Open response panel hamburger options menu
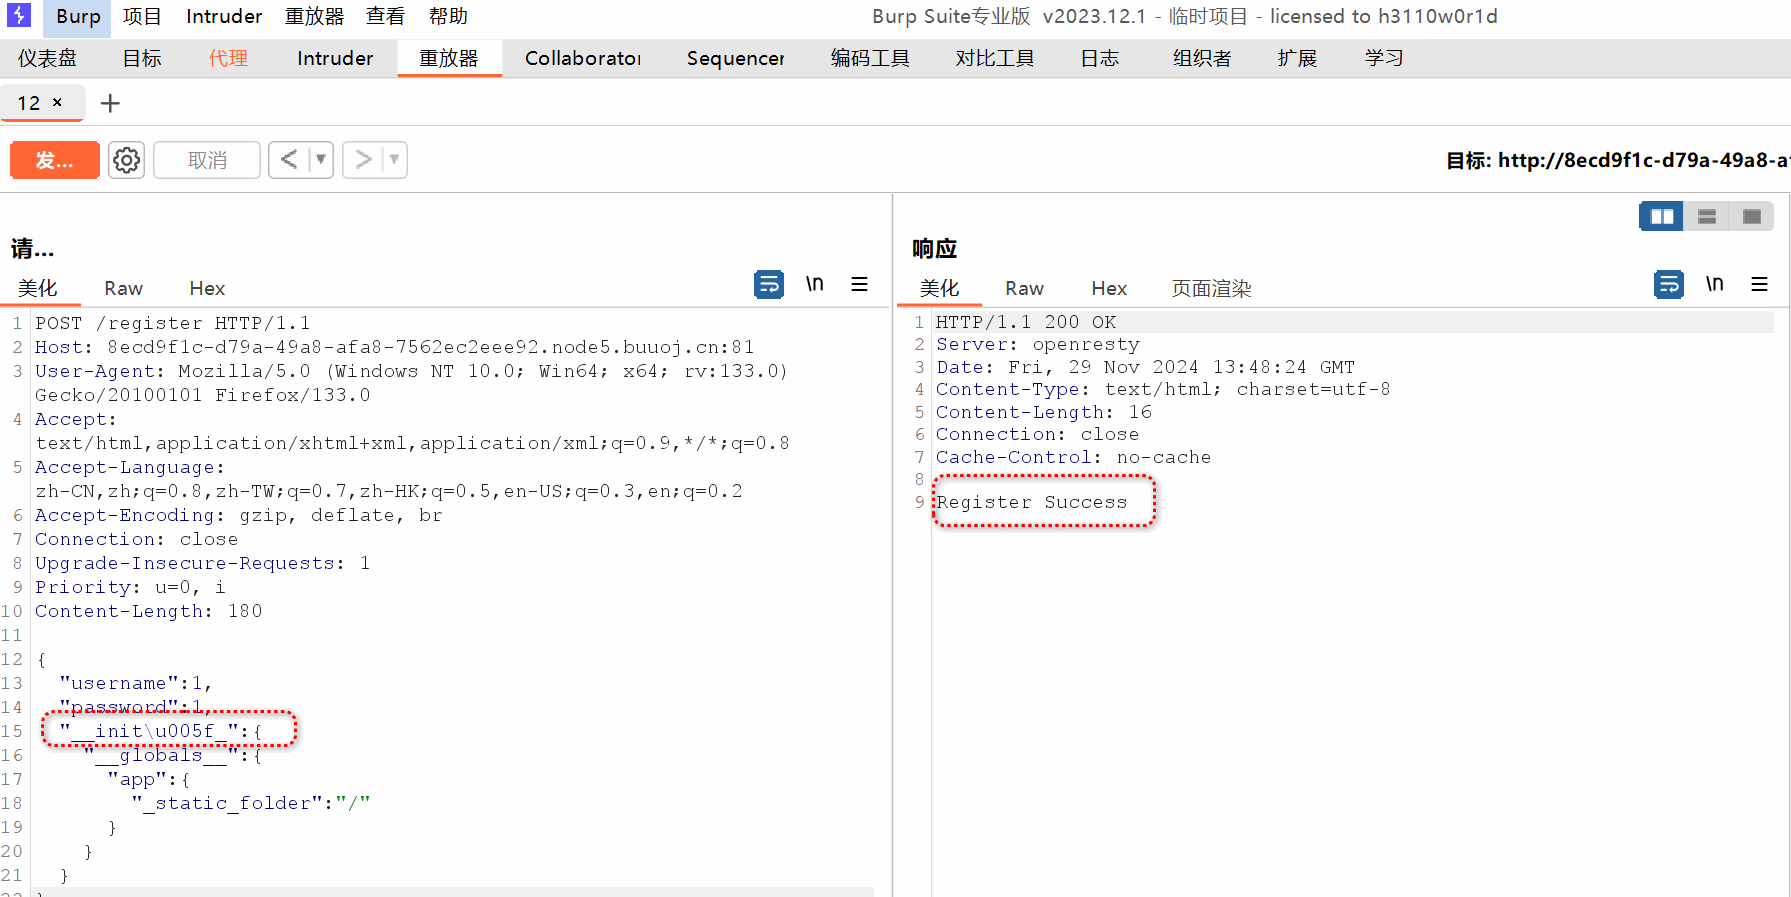 pyautogui.click(x=1760, y=284)
